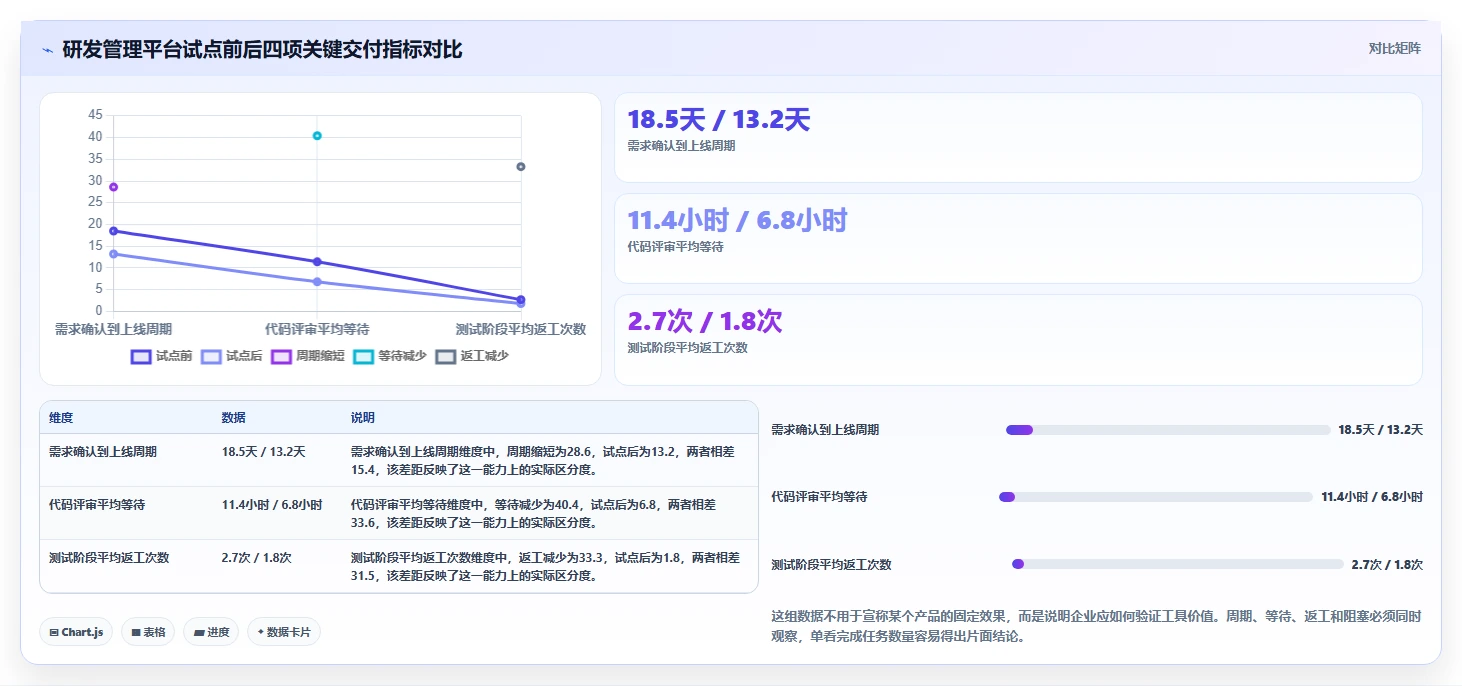This screenshot has height=686, width=1462.
Task: Click the 说明 table column header
Action: coord(363,417)
